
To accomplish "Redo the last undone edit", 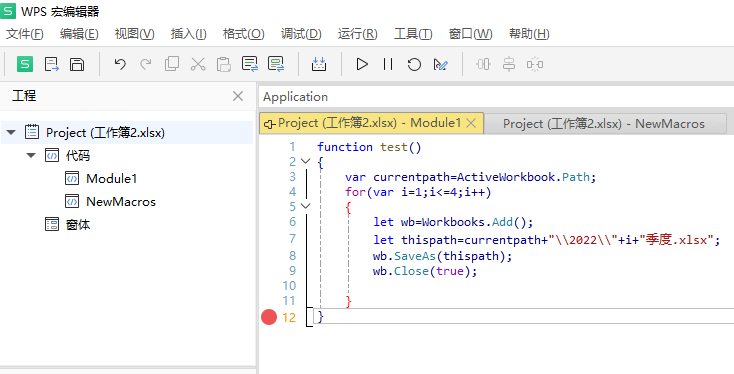I will 146,64.
